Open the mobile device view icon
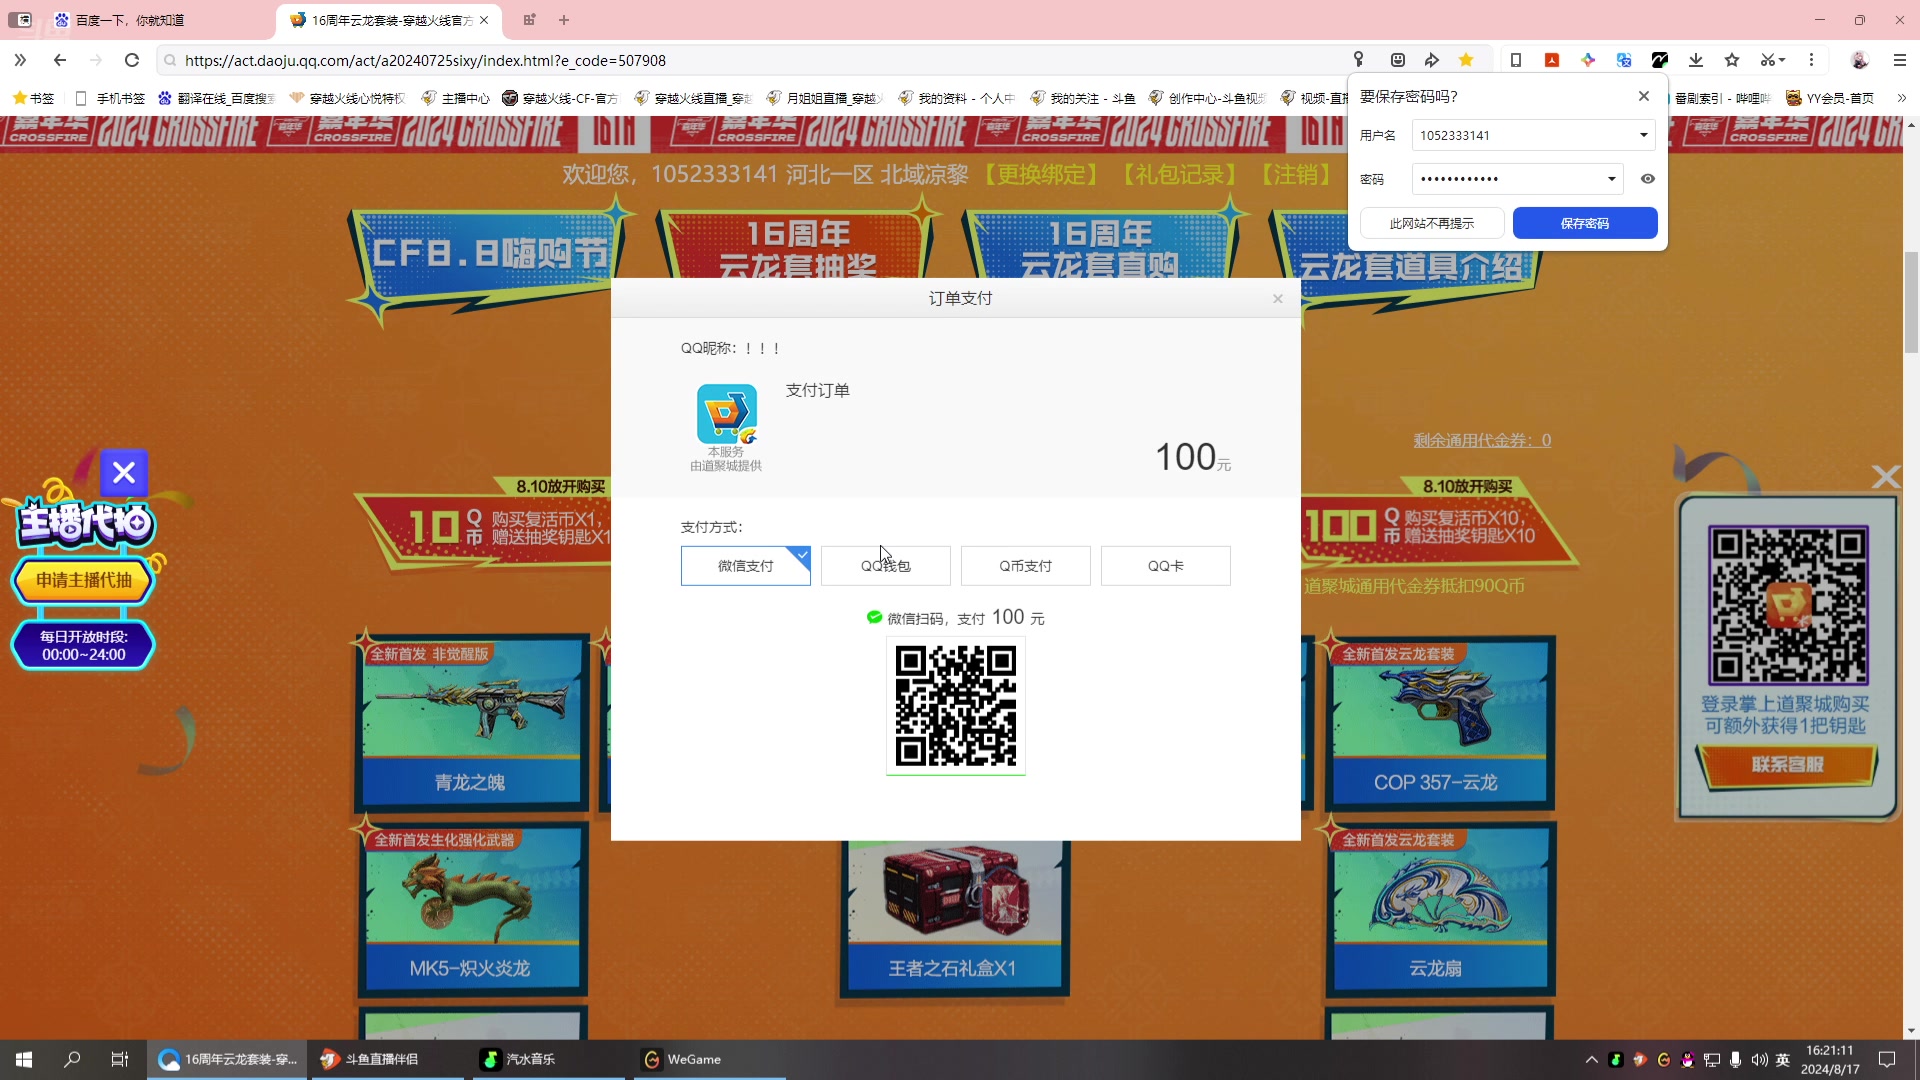1920x1080 pixels. tap(1516, 60)
